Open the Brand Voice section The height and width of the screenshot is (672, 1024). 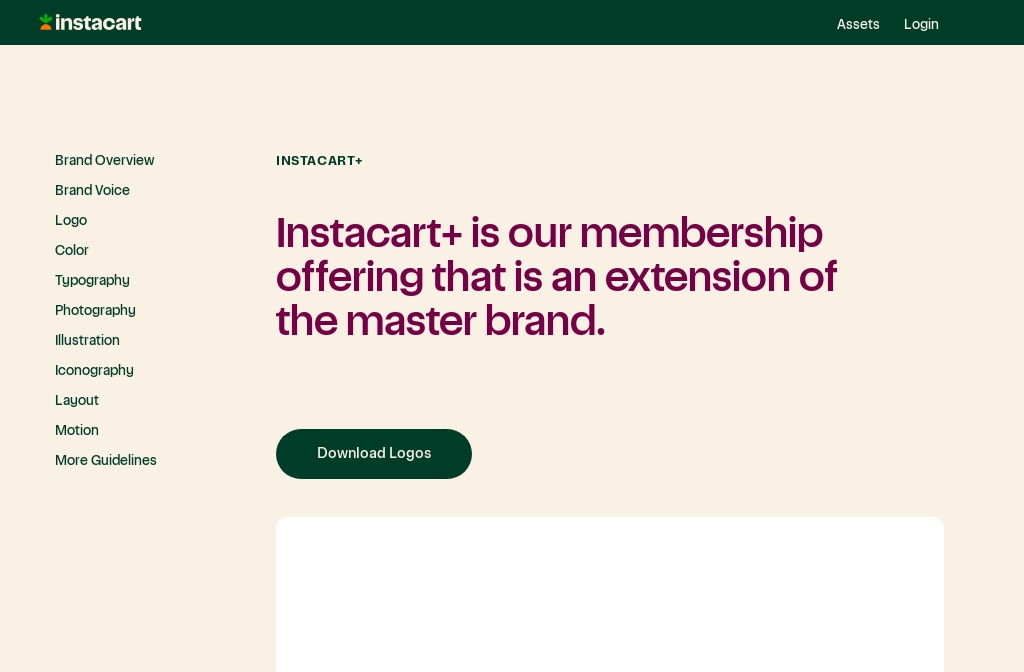pos(92,191)
